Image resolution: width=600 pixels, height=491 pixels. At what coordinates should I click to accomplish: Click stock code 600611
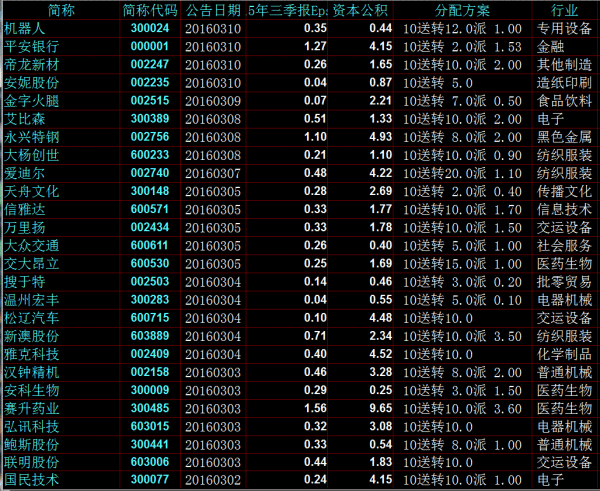click(x=150, y=245)
